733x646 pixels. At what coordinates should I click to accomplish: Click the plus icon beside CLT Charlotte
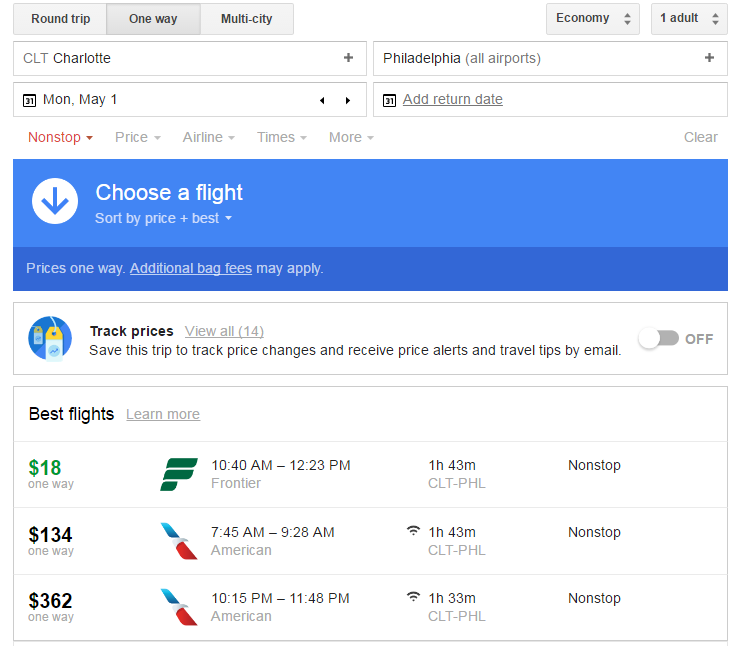click(348, 58)
